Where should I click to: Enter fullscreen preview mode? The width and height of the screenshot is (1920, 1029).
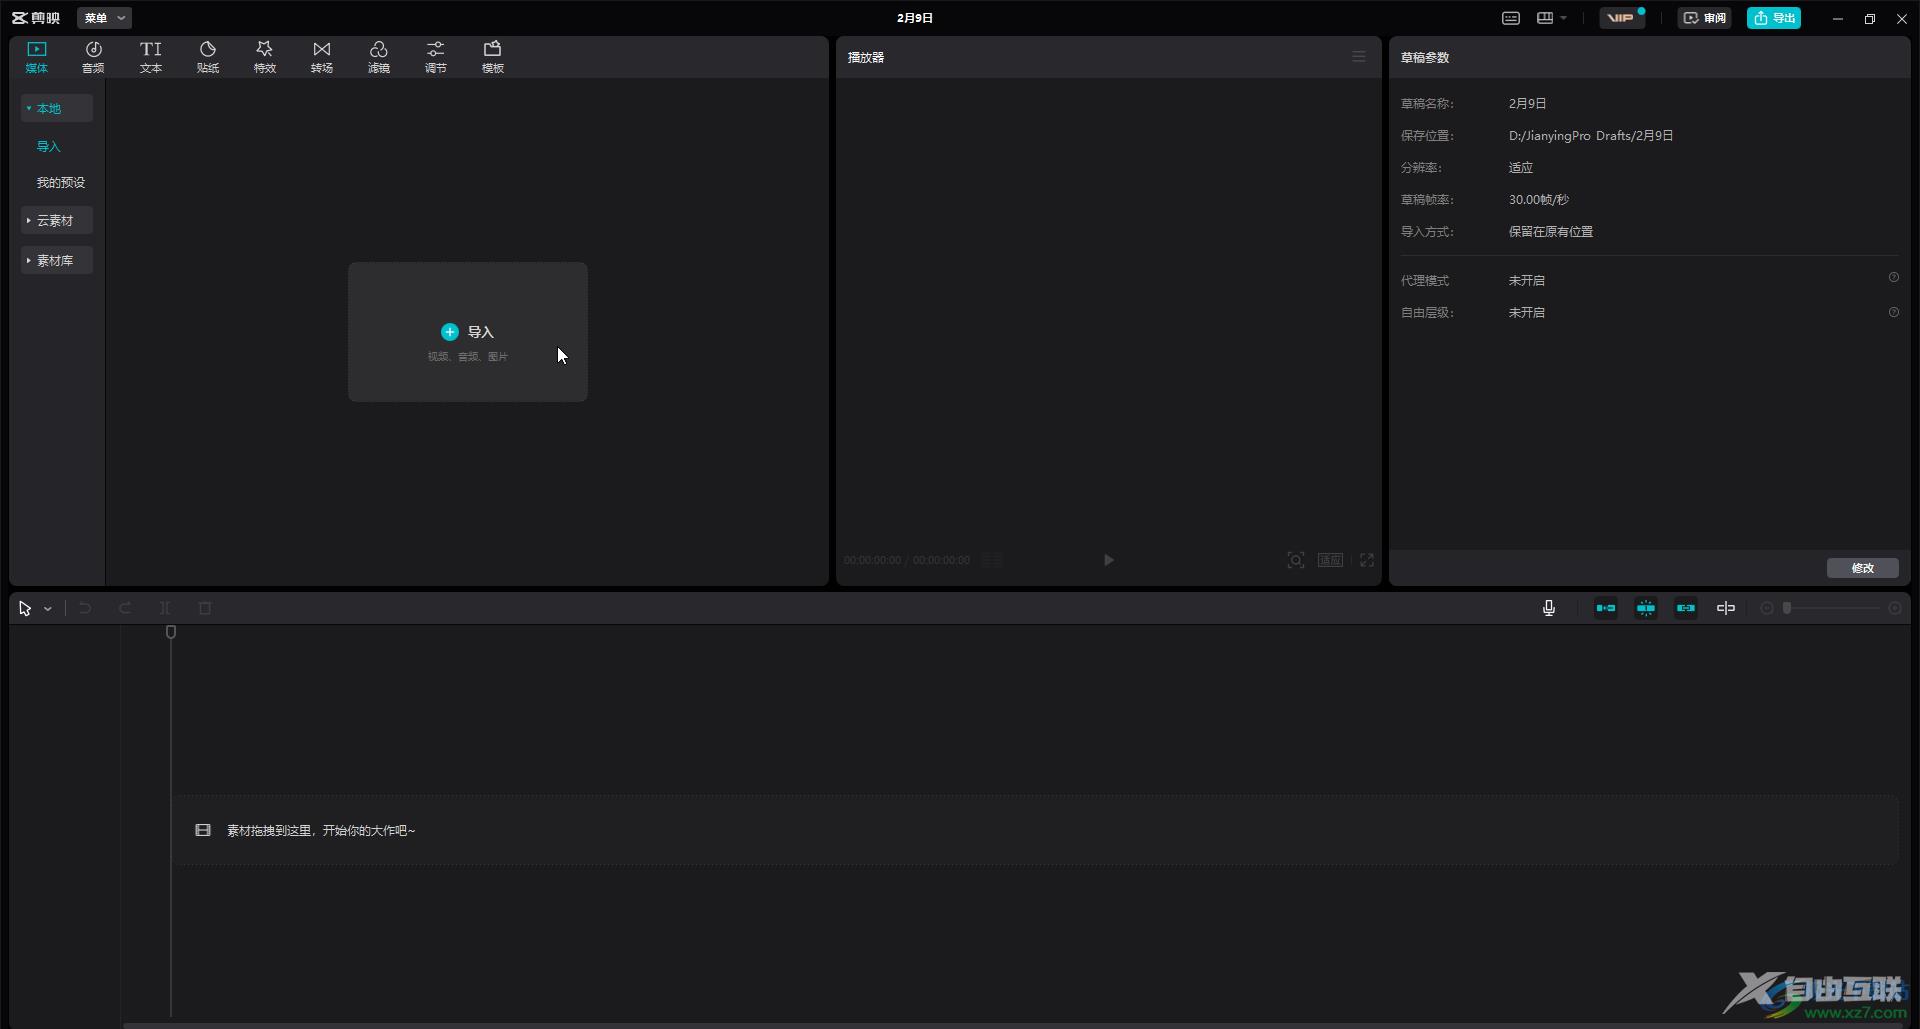point(1367,560)
